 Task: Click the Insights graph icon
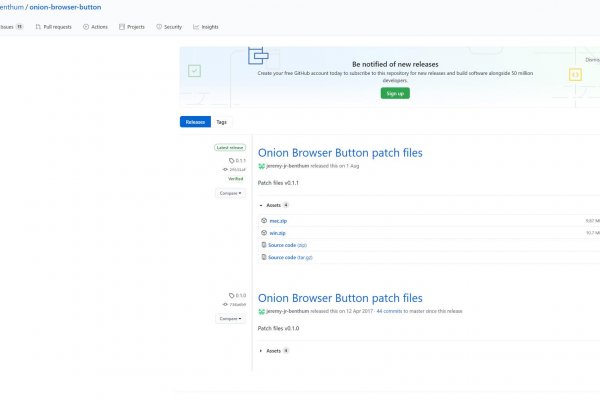pyautogui.click(x=196, y=27)
